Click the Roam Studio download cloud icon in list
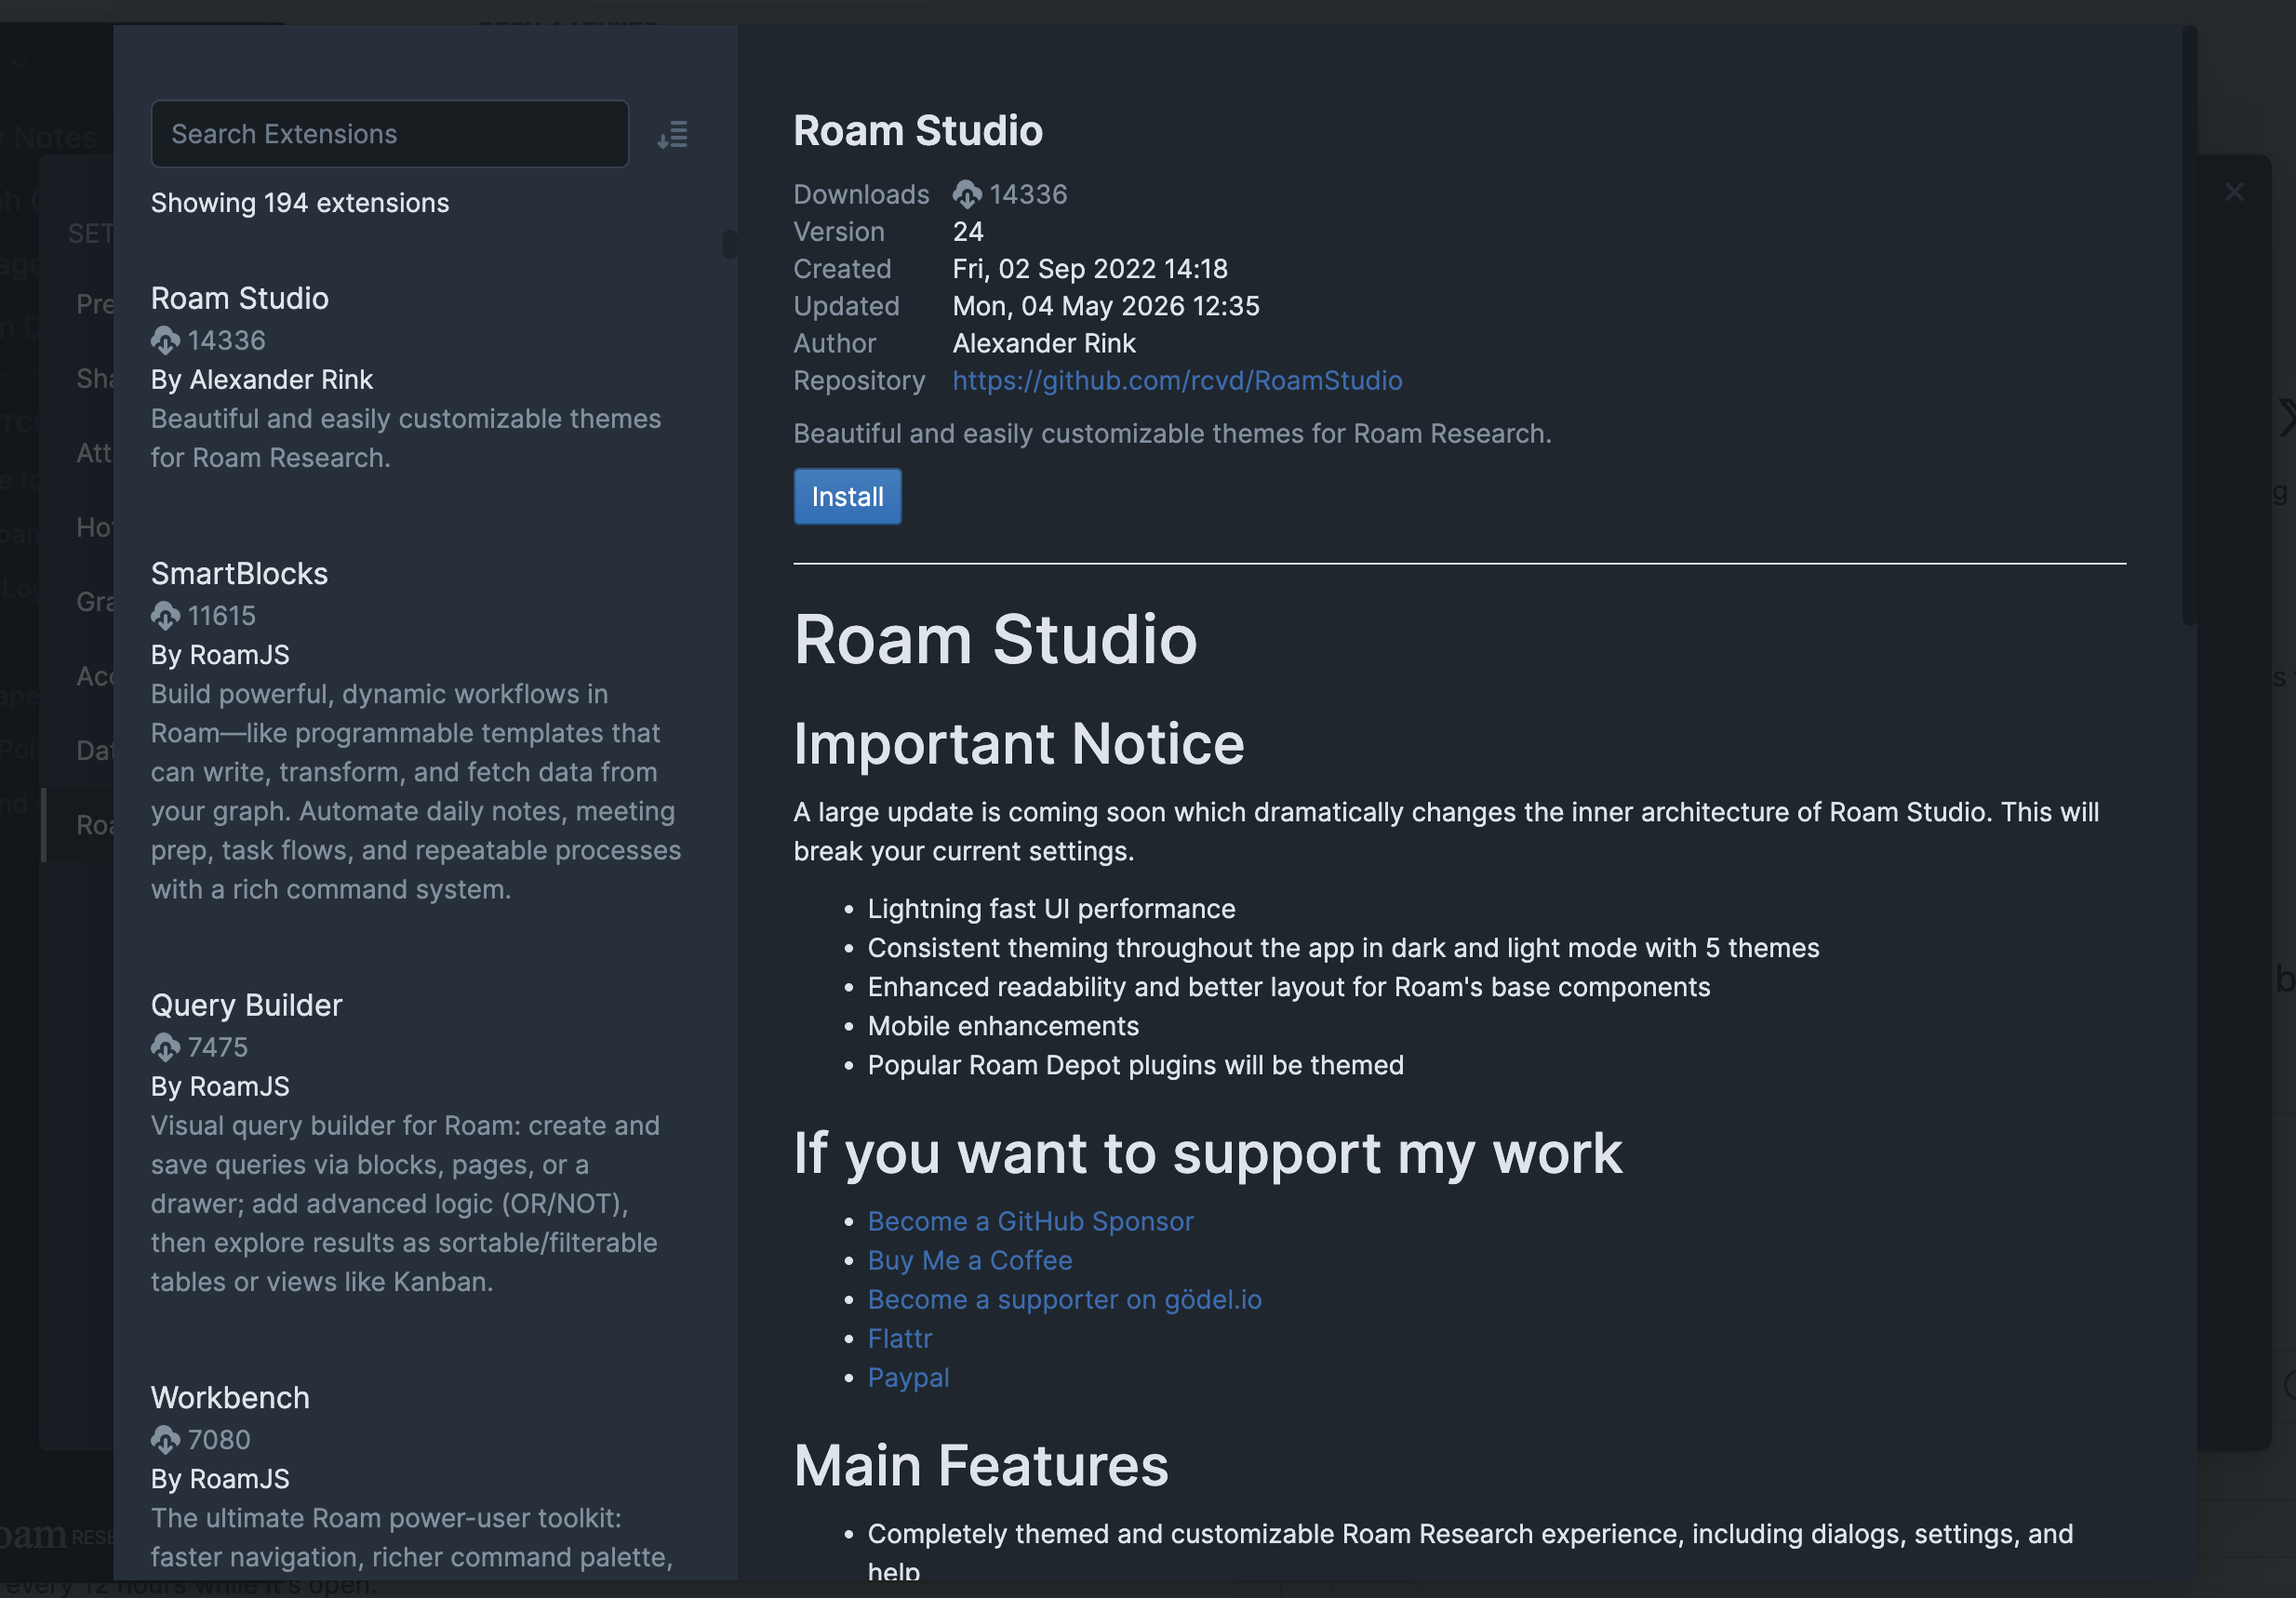The width and height of the screenshot is (2296, 1598). pos(165,341)
